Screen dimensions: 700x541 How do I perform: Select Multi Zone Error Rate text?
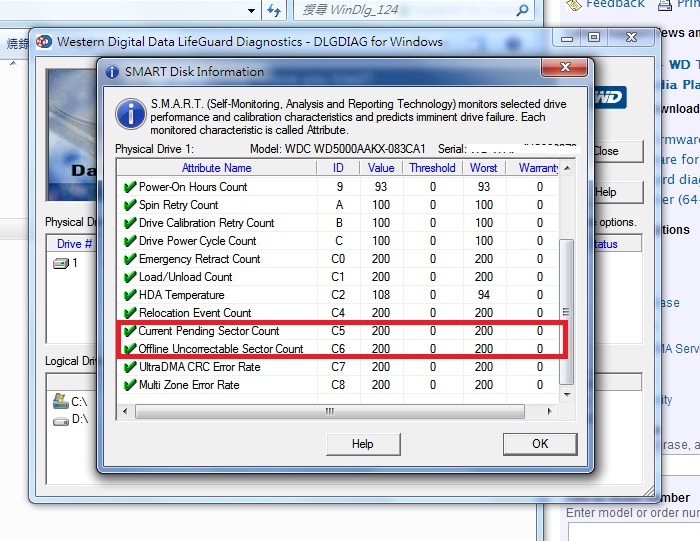coord(189,385)
